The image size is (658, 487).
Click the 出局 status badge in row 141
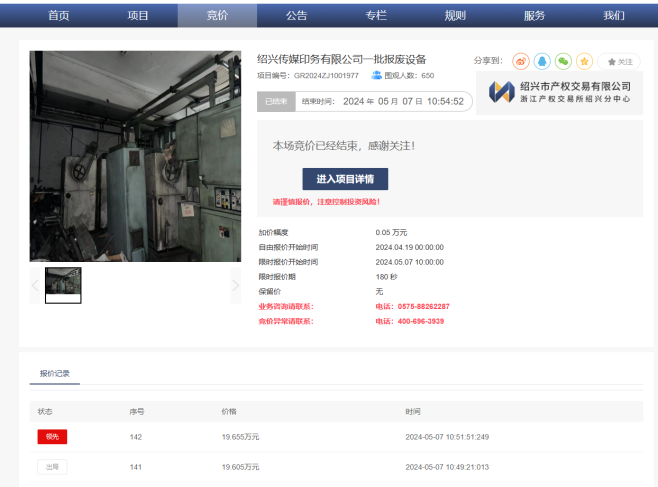(x=52, y=467)
